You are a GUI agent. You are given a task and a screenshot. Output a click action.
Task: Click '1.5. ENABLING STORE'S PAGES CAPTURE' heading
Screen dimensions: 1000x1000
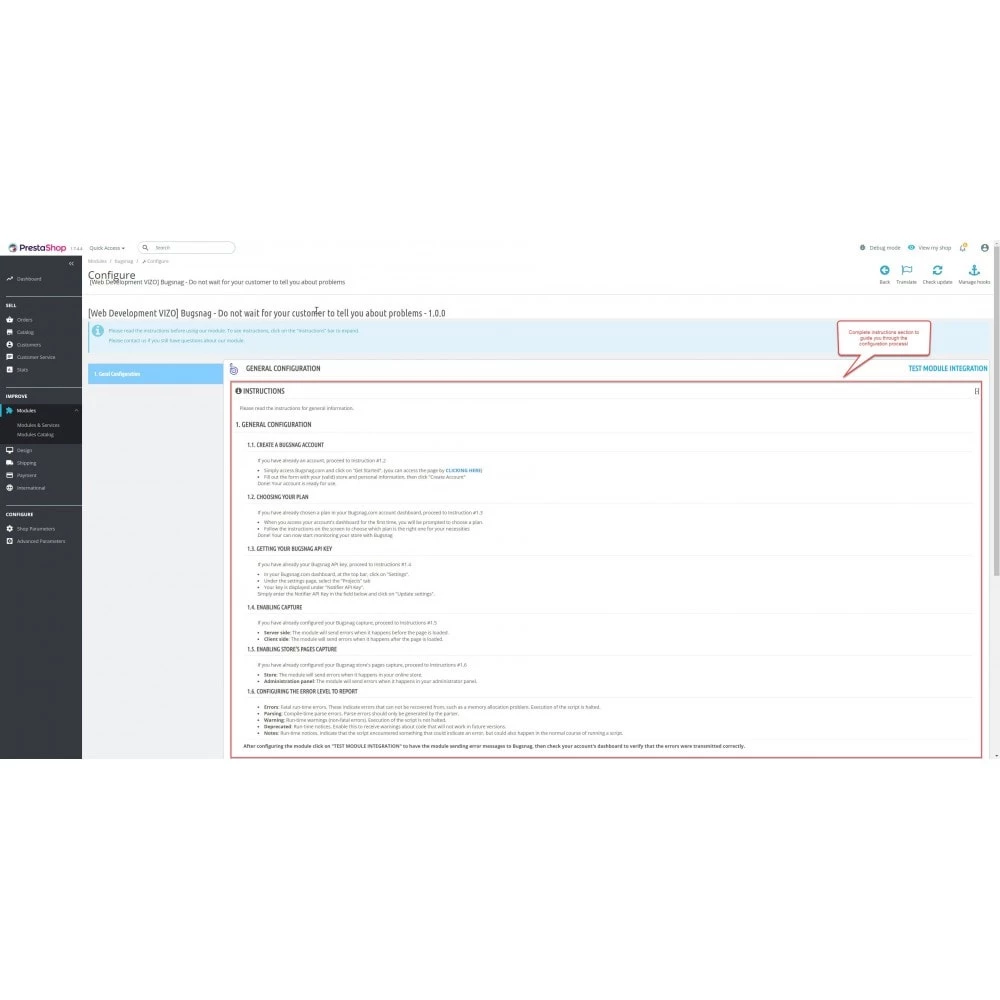(291, 649)
